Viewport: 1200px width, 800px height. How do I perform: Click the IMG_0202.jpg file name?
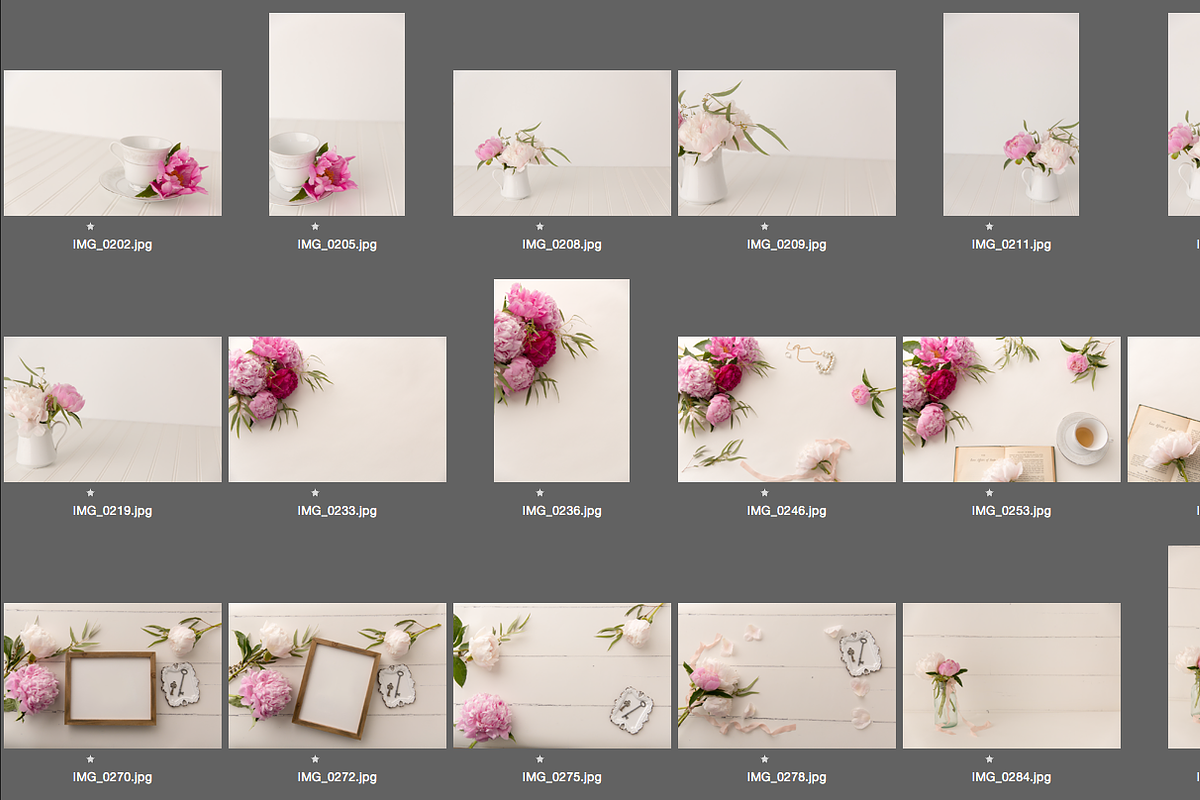point(113,244)
